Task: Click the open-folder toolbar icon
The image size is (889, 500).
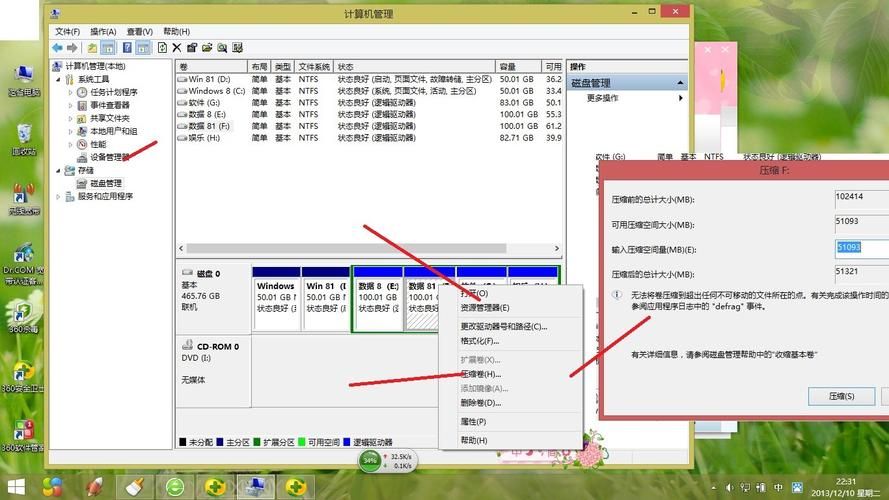Action: click(207, 48)
